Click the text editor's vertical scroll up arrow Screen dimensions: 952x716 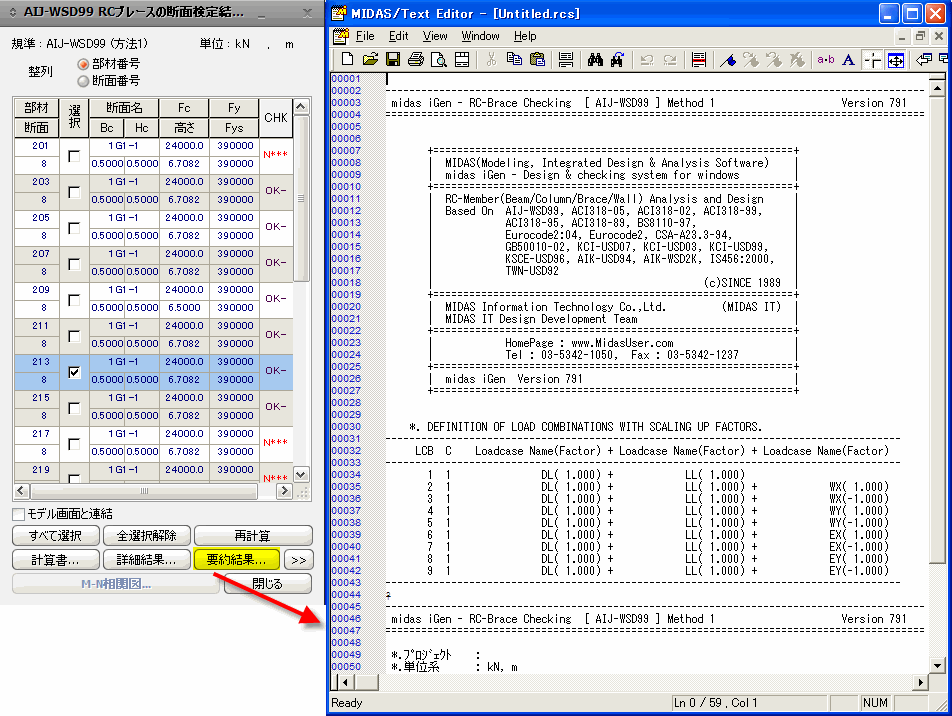937,89
